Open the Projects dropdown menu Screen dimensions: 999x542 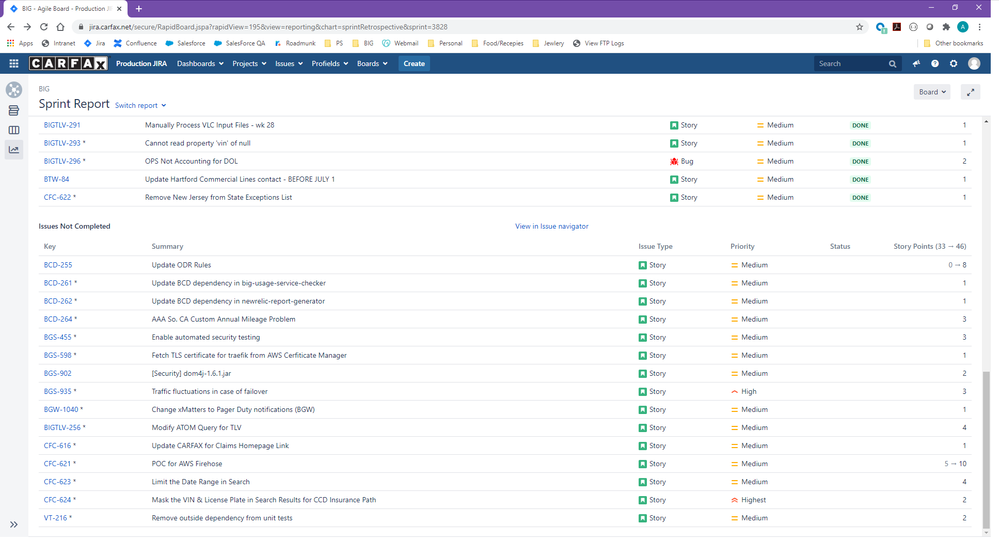point(249,64)
